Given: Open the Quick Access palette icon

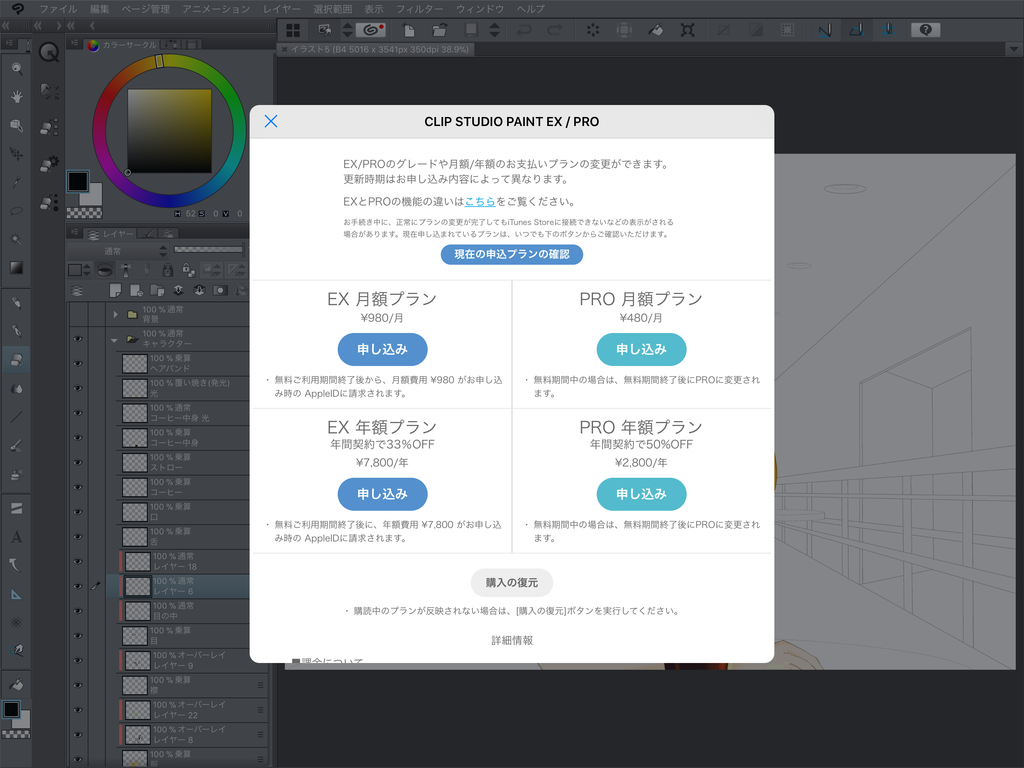Looking at the screenshot, I should (49, 52).
